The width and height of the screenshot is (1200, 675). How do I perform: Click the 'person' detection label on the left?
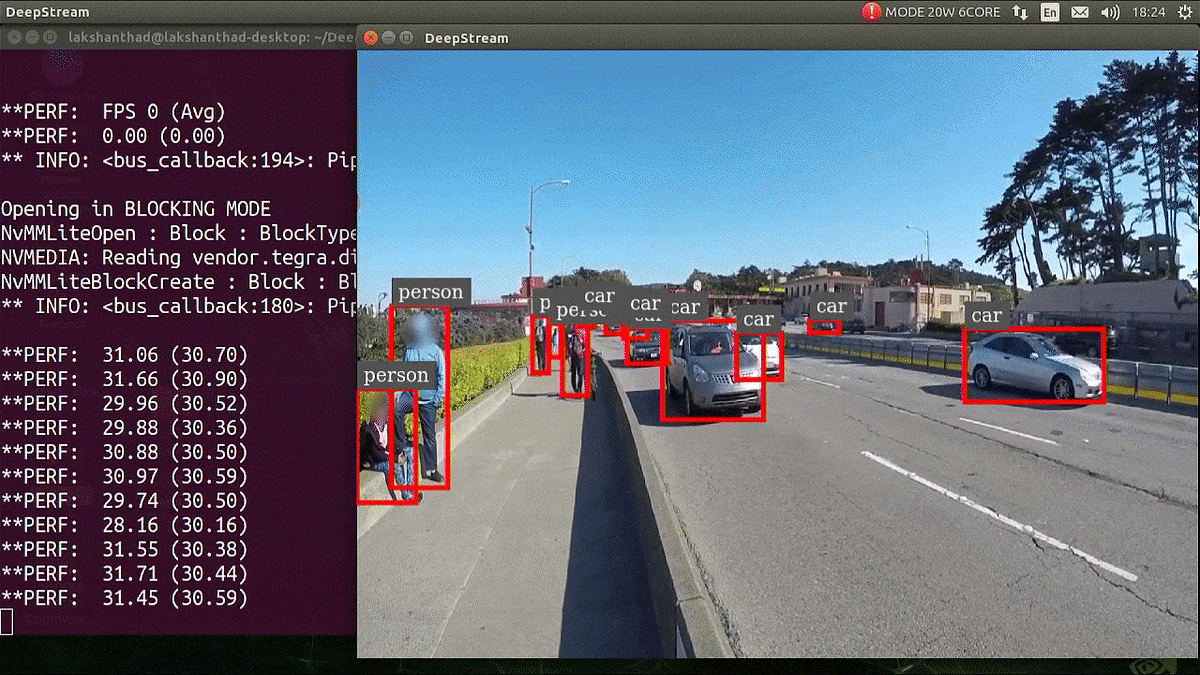(x=430, y=292)
